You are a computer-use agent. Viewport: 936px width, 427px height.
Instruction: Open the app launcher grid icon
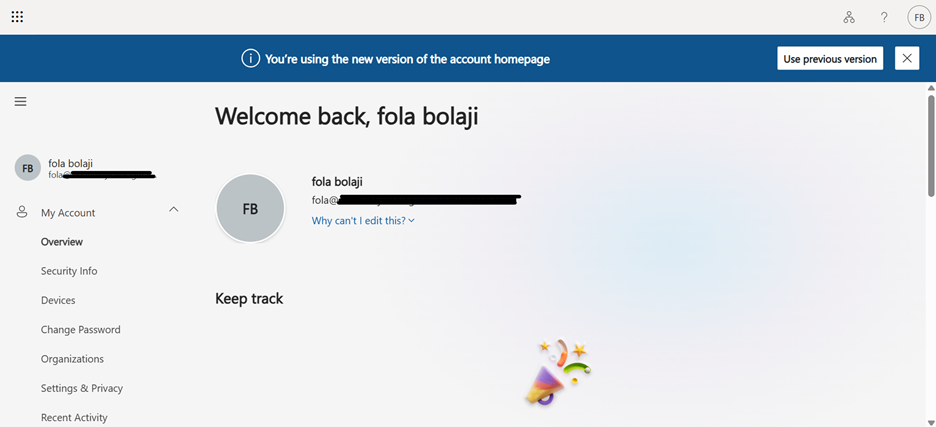(17, 17)
